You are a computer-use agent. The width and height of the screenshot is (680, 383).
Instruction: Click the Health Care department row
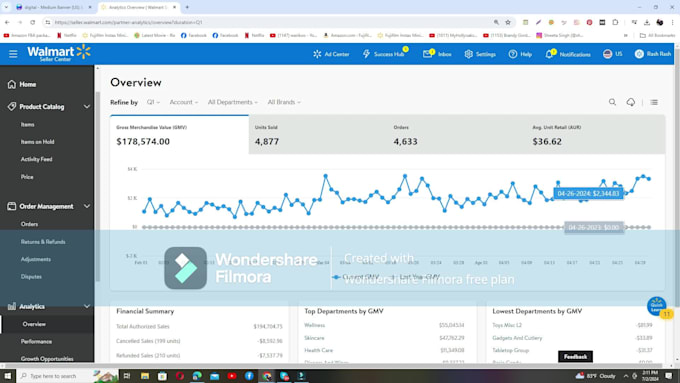384,350
